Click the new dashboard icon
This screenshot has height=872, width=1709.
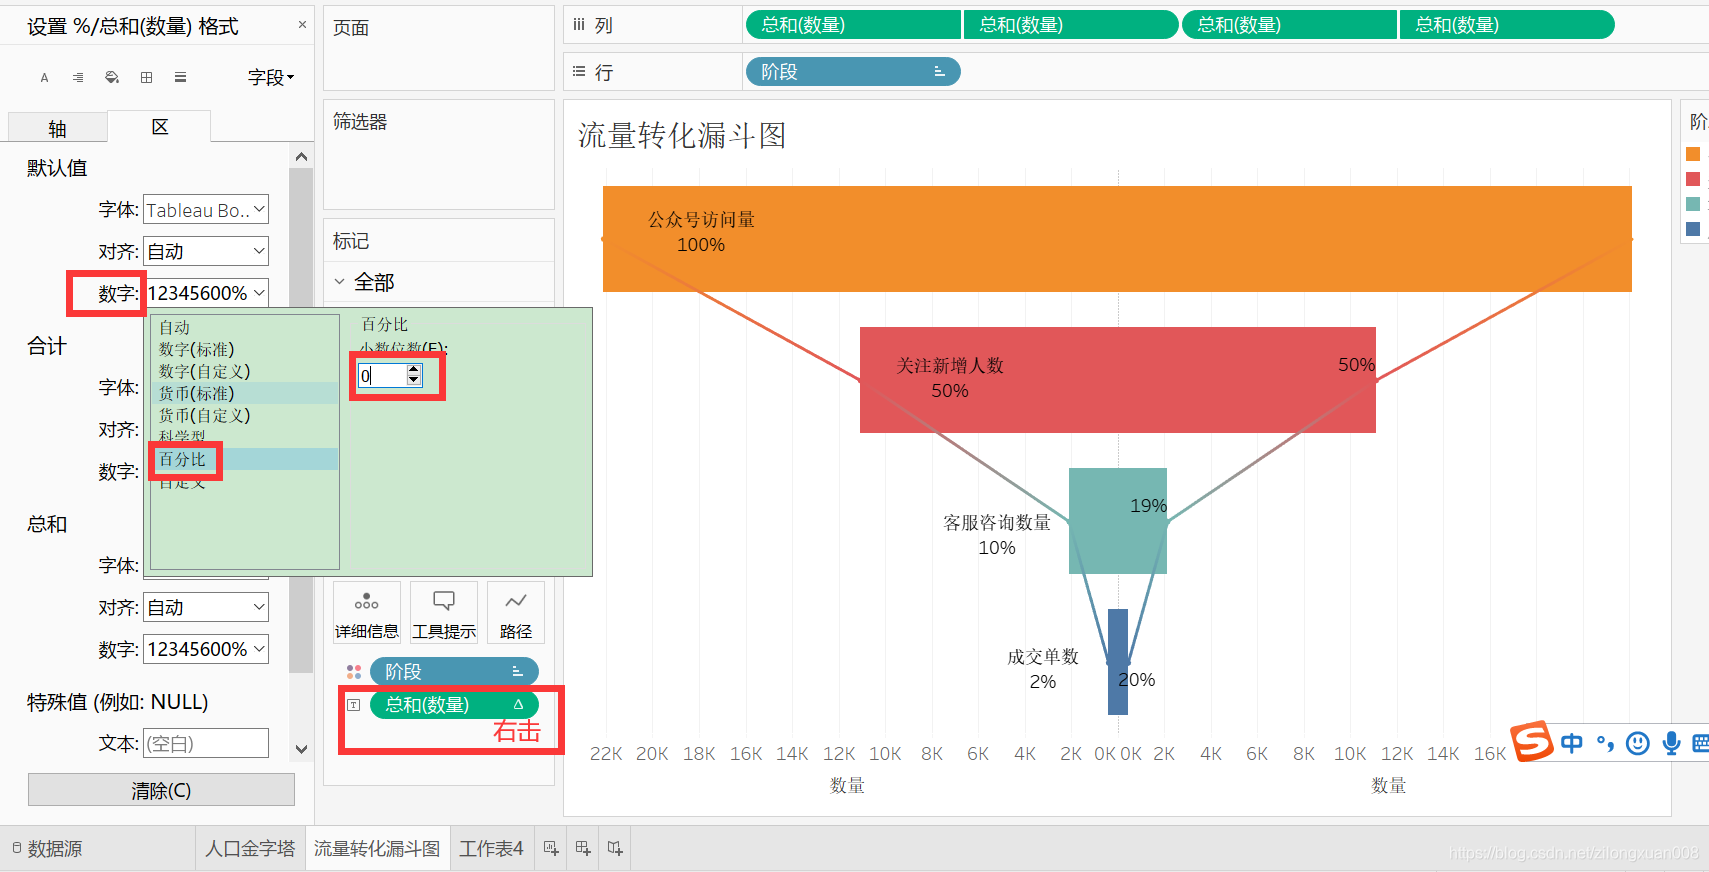click(x=583, y=848)
